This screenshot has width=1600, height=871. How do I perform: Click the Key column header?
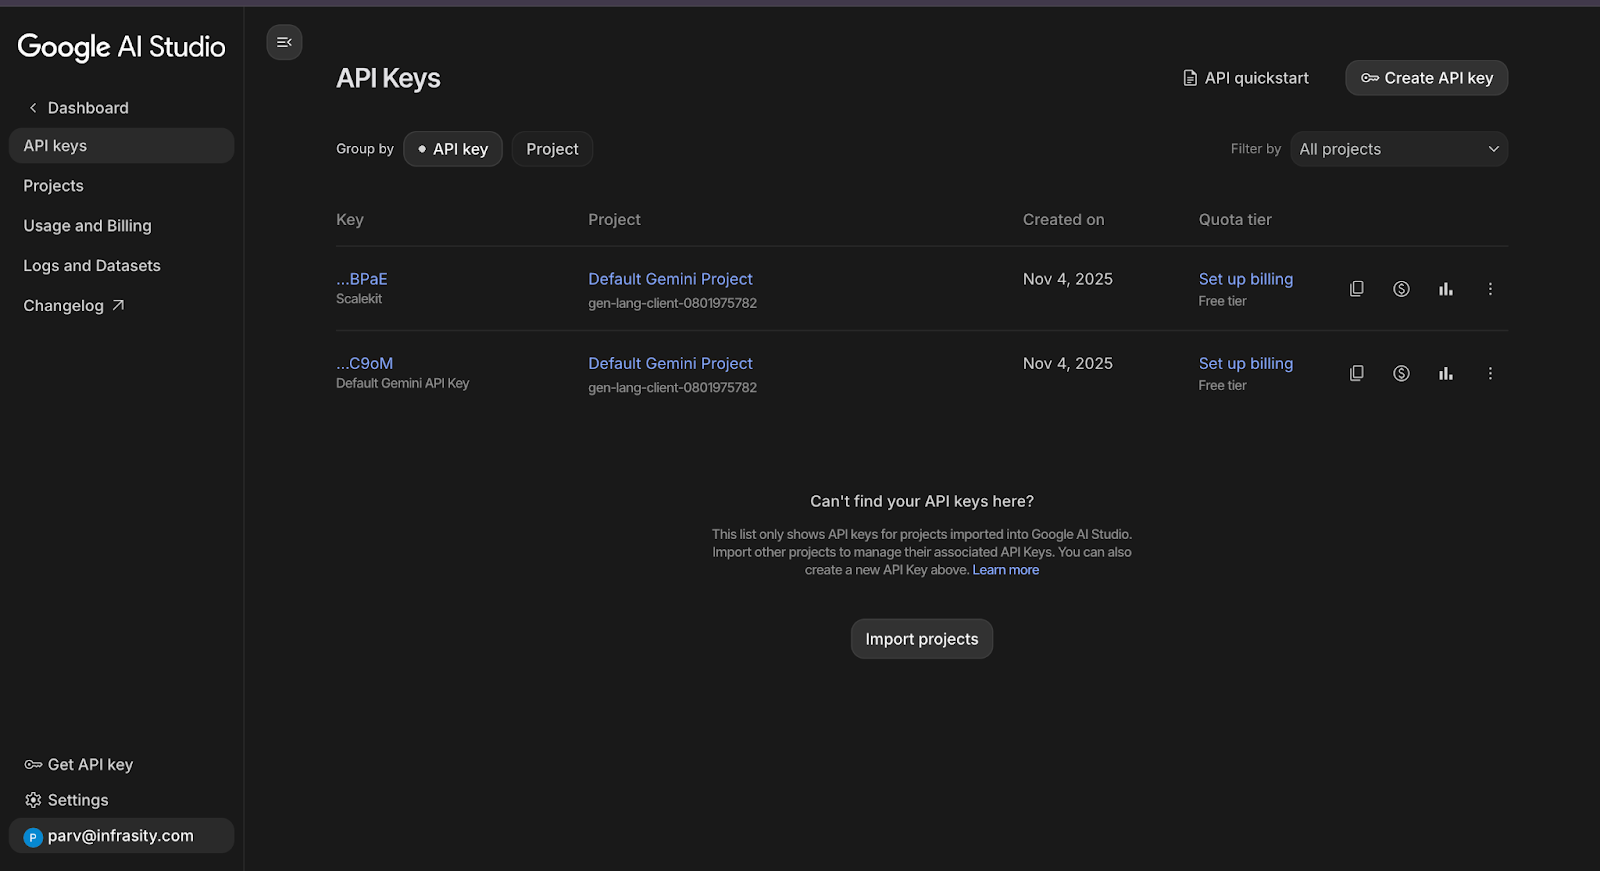pyautogui.click(x=350, y=219)
